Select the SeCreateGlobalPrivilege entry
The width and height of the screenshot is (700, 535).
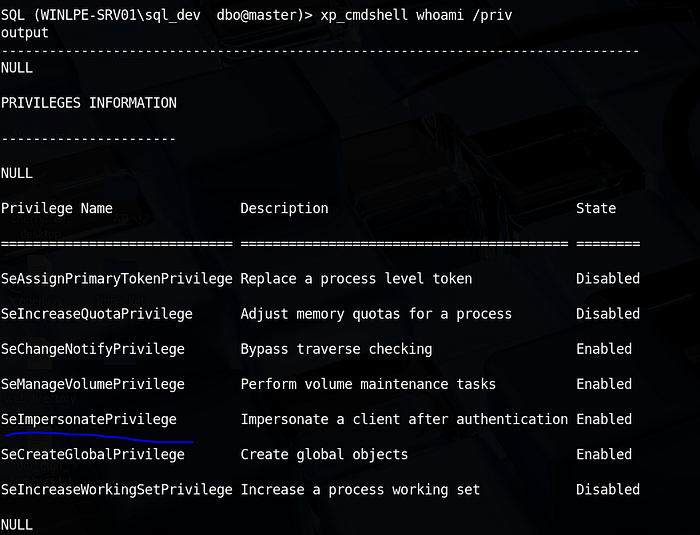93,455
